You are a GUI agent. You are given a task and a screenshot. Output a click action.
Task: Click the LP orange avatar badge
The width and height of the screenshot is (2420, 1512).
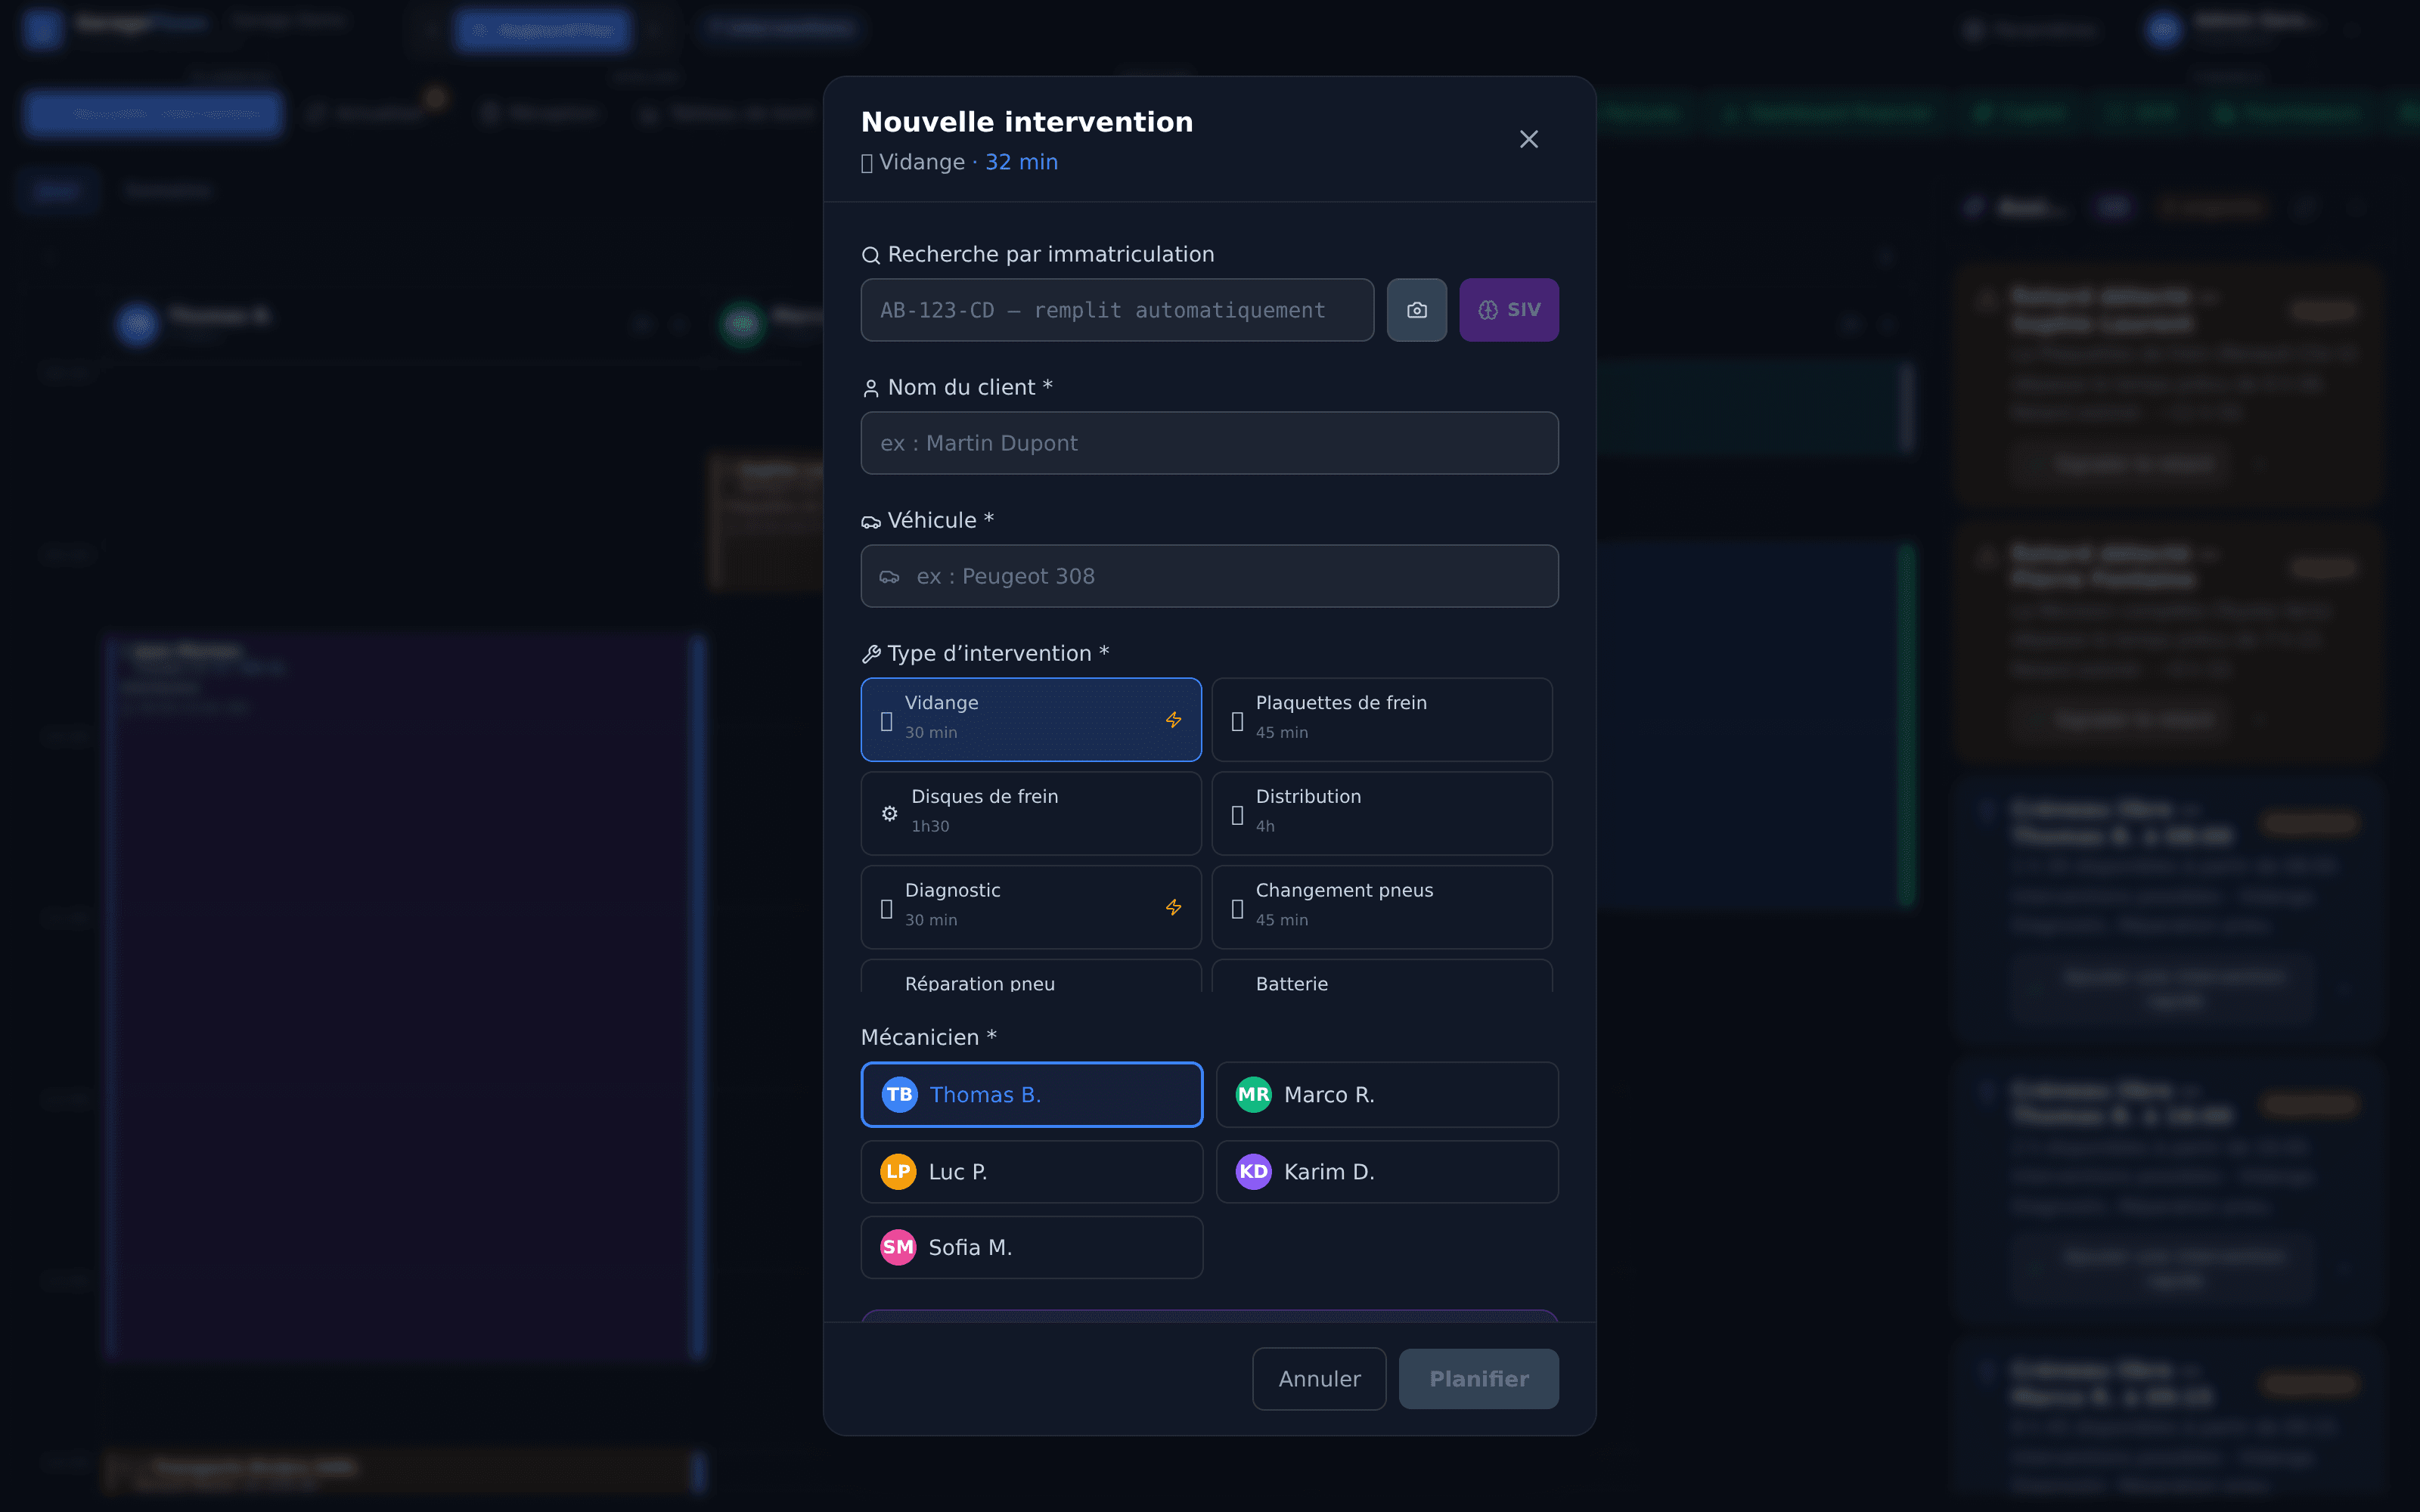(x=898, y=1172)
